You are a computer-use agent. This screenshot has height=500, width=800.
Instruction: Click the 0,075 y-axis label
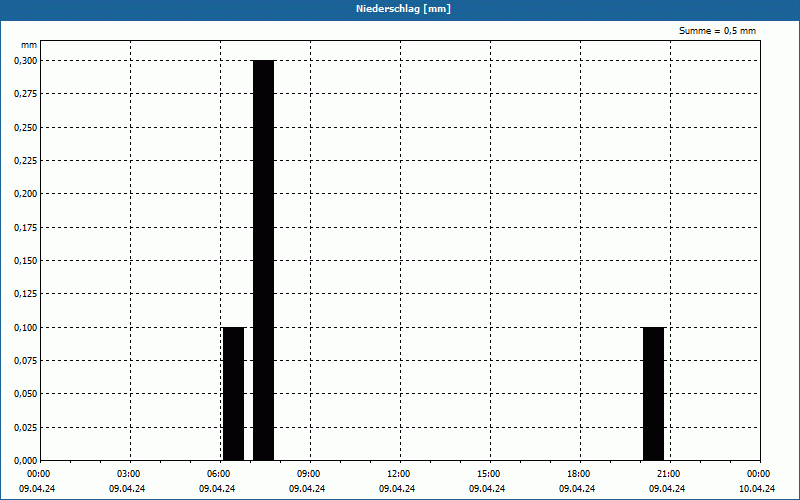(26, 361)
